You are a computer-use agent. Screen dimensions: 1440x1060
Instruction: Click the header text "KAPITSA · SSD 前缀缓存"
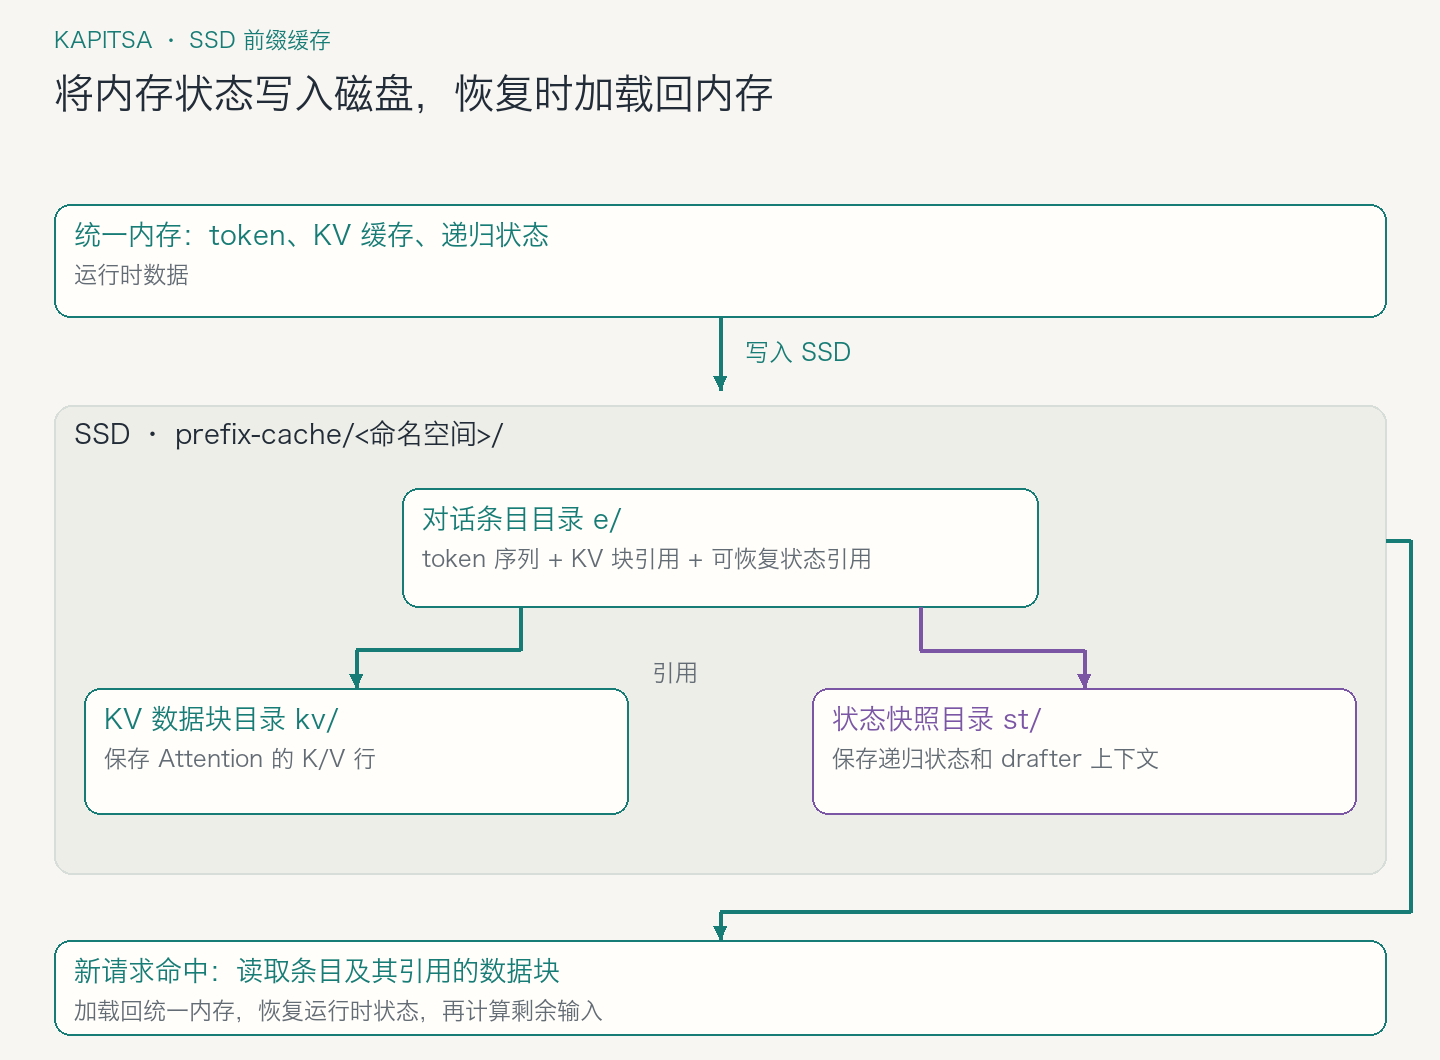pos(192,40)
